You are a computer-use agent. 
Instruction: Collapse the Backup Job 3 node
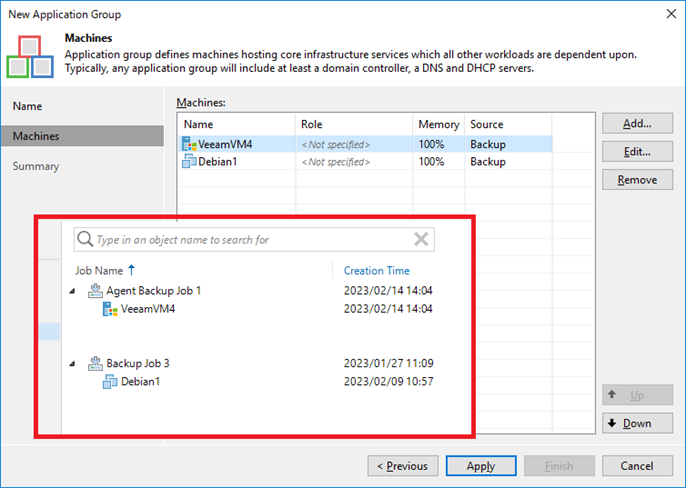[x=73, y=364]
